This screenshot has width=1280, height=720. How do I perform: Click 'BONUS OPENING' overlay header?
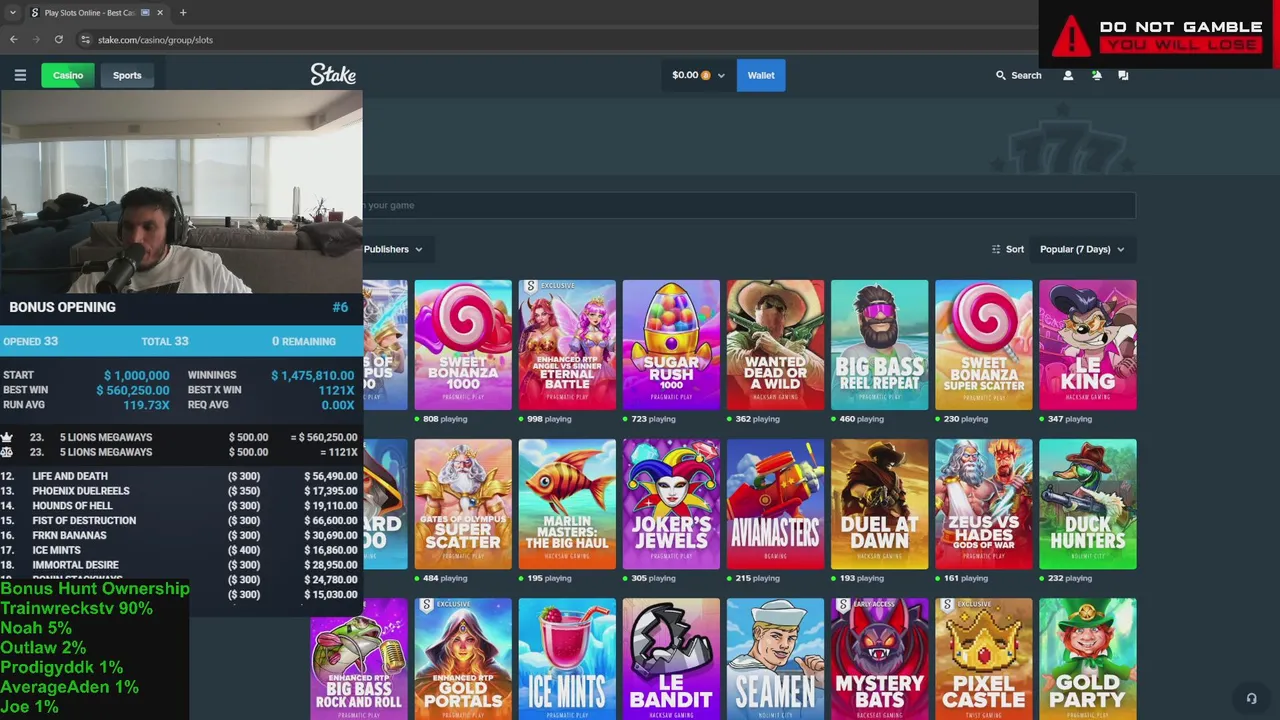[62, 307]
